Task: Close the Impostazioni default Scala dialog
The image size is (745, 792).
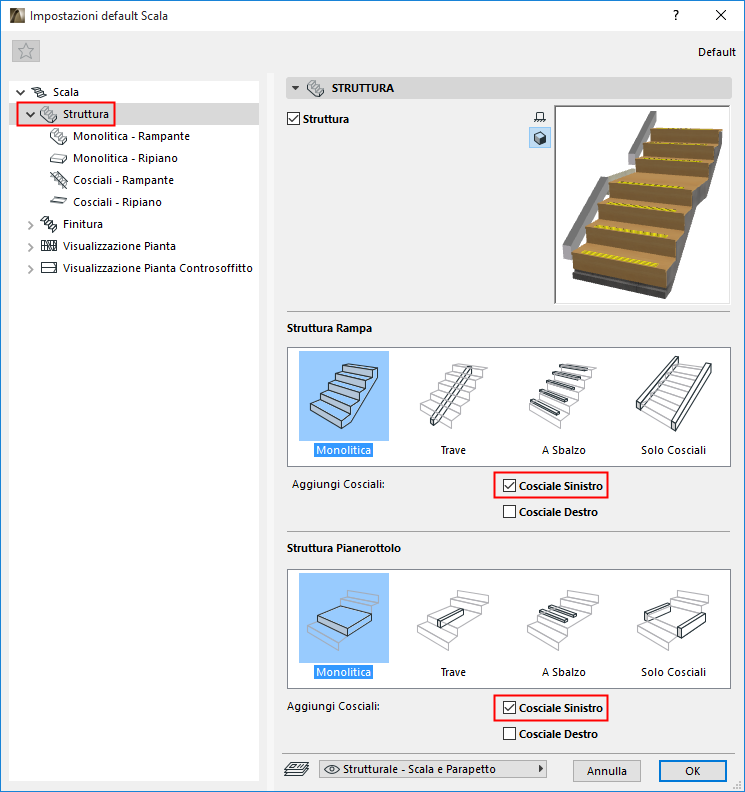Action: 721,15
